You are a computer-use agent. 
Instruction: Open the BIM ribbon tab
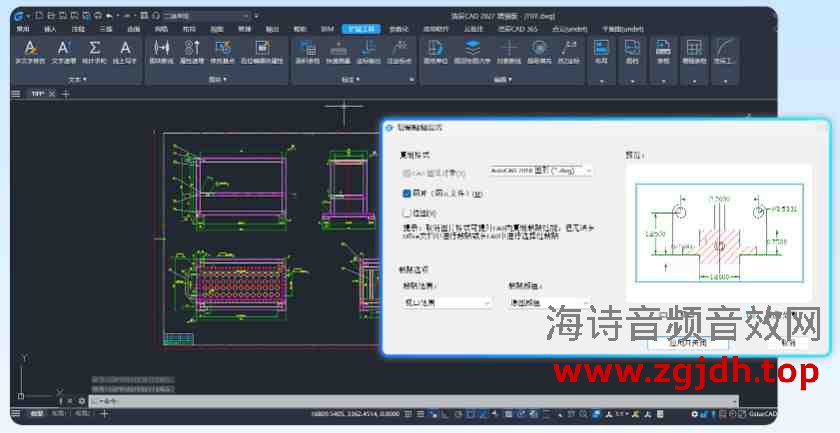[x=327, y=29]
